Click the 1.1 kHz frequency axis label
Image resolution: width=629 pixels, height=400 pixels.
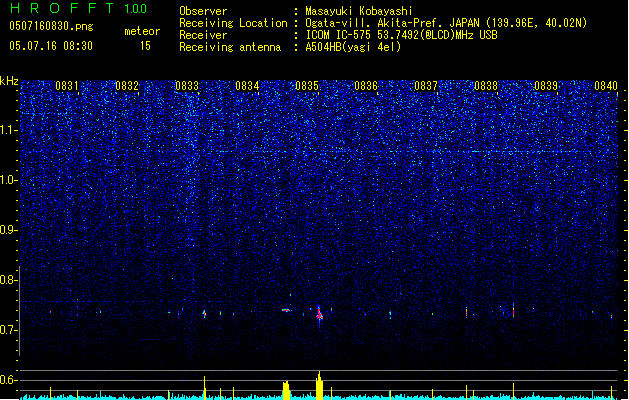(7, 130)
